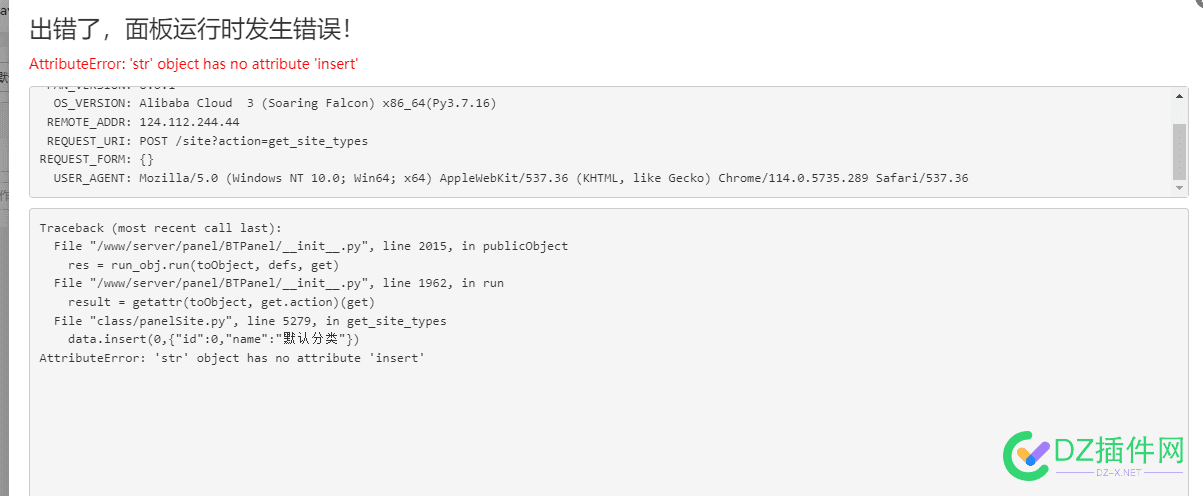This screenshot has height=496, width=1203.
Task: Click the USER_AGENT Mozilla/5.0 line
Action: click(511, 179)
